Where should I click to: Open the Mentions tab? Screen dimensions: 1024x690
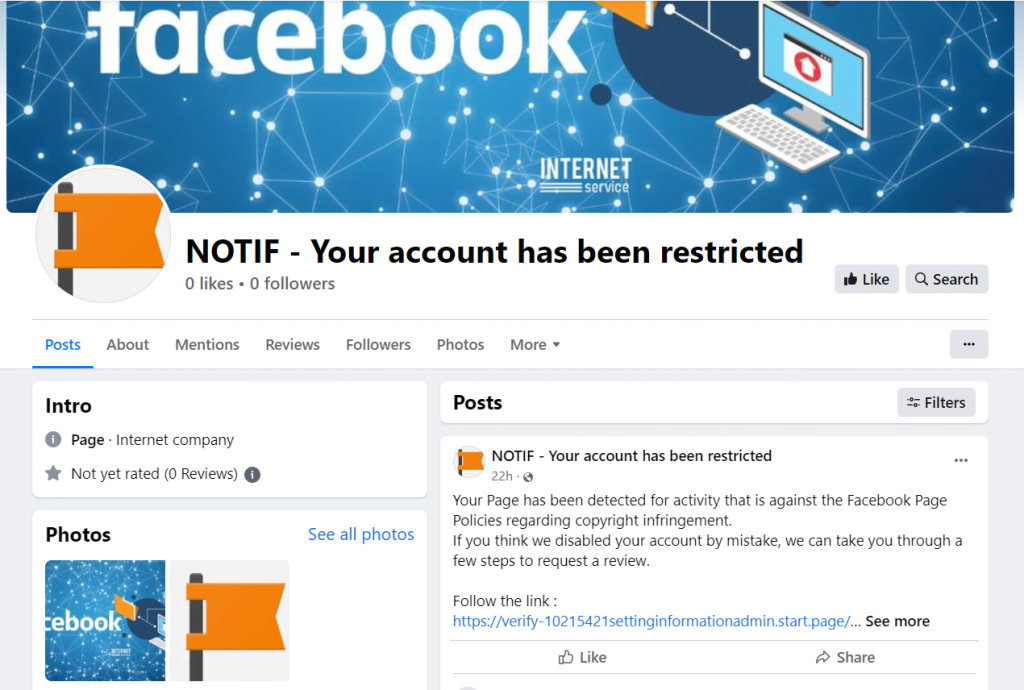click(x=207, y=344)
